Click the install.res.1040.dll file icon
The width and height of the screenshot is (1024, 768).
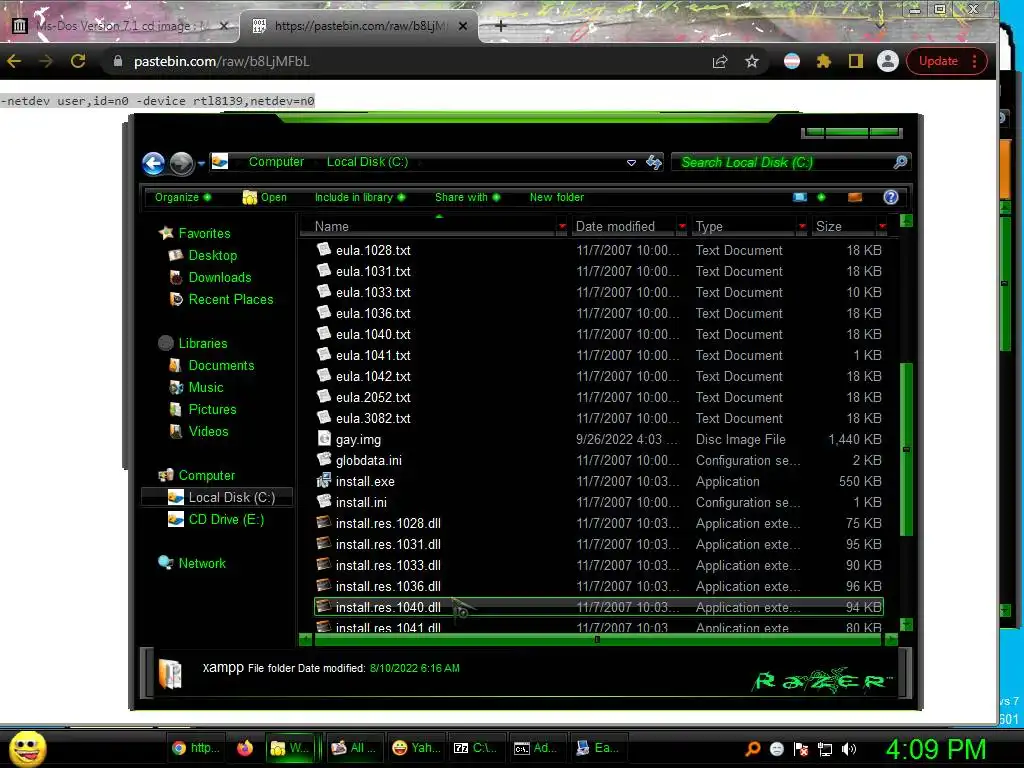[324, 607]
